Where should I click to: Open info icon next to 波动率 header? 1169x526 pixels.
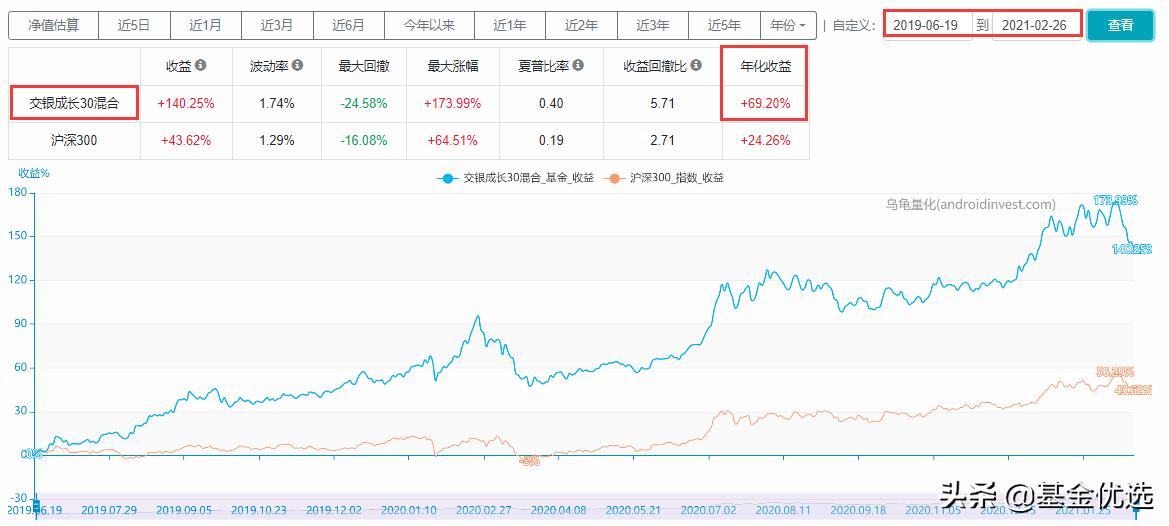point(297,66)
